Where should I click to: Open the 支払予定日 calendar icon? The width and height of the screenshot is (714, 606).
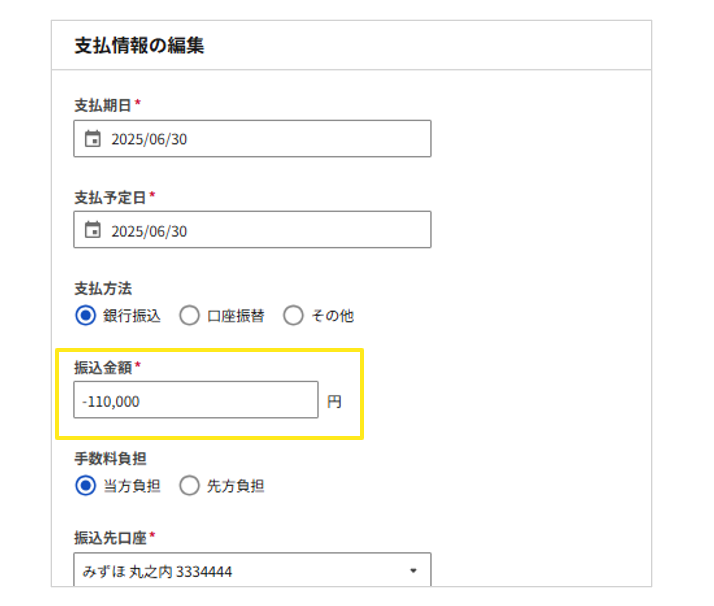[x=93, y=230]
